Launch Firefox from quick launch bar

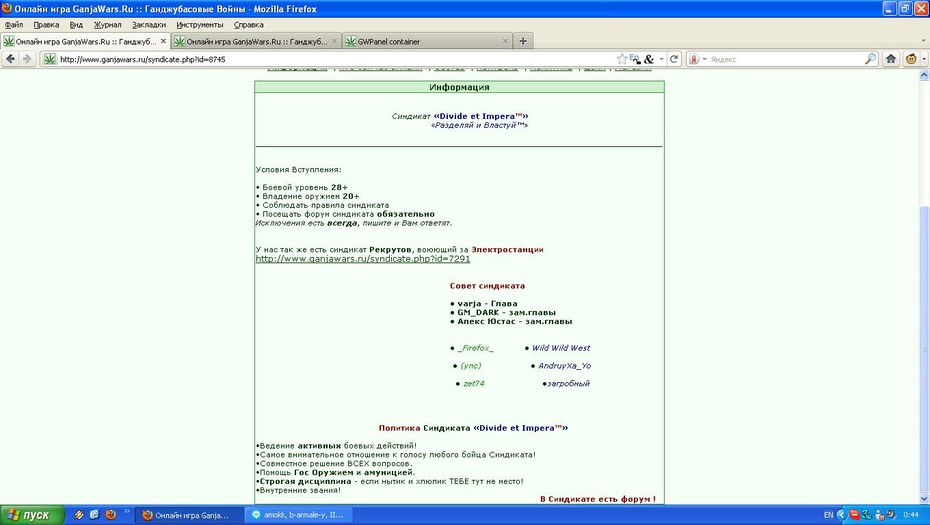(110, 515)
